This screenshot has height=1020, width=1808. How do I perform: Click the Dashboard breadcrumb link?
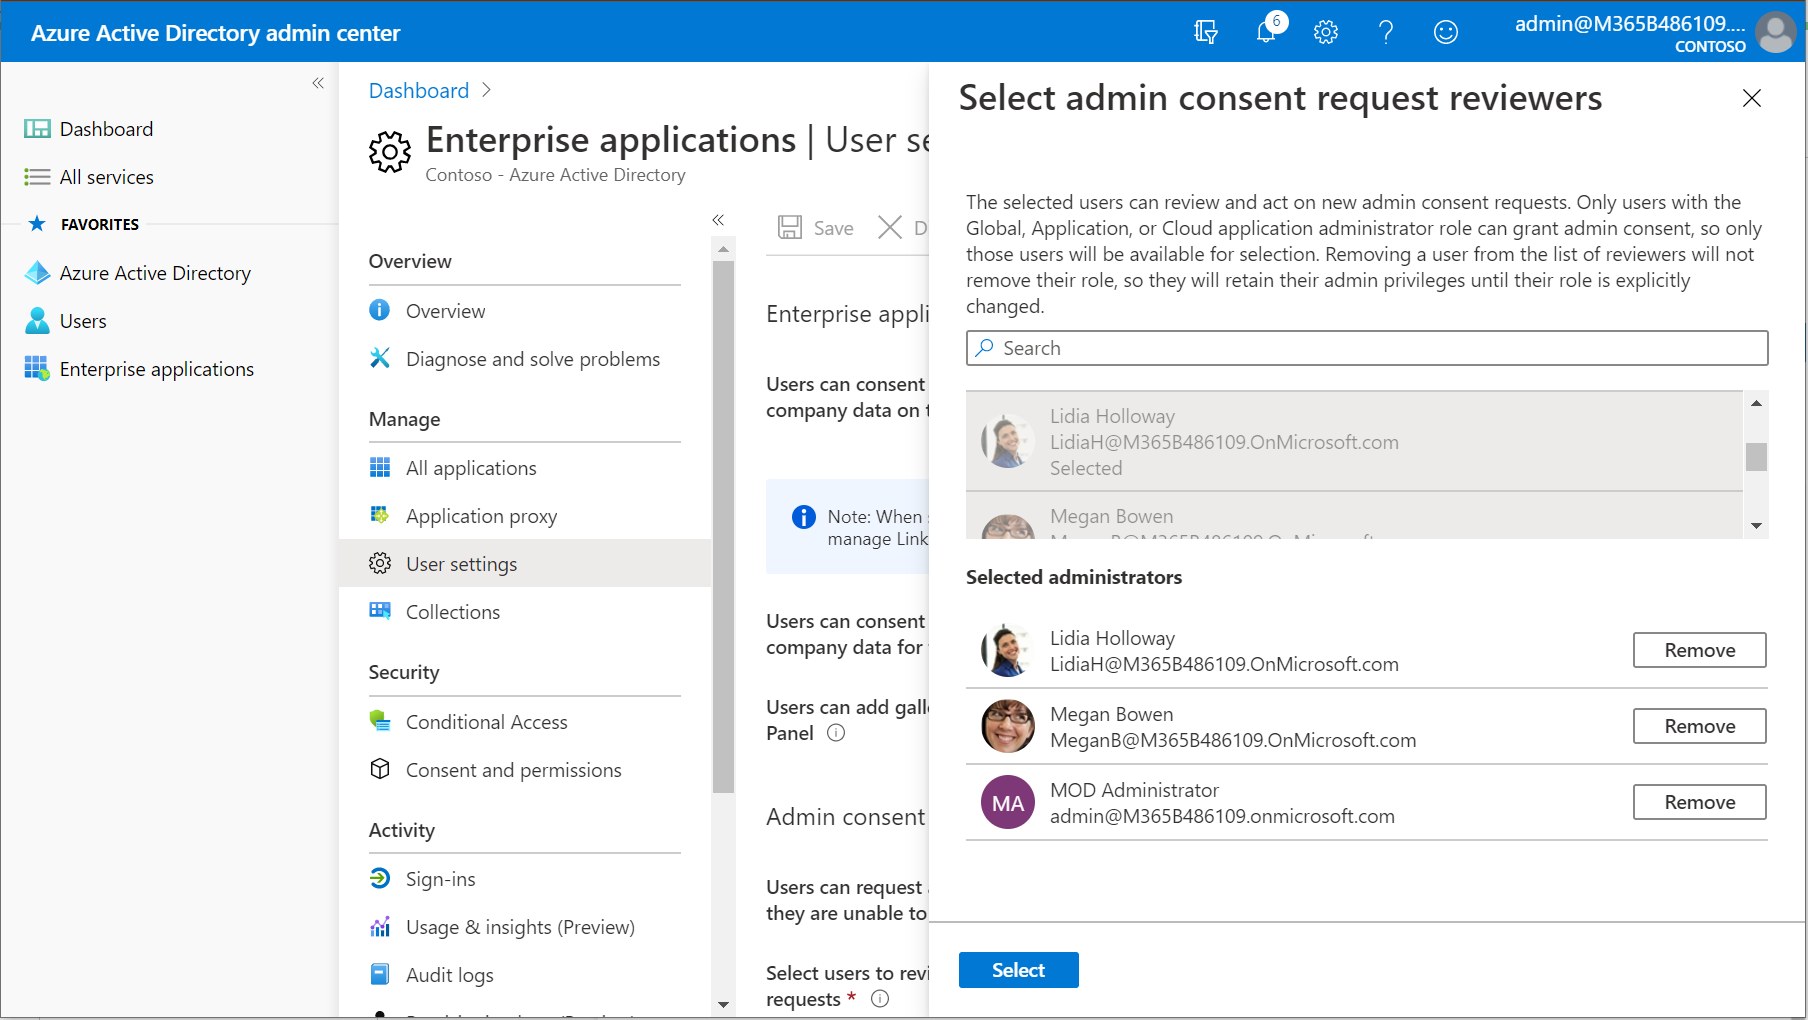pyautogui.click(x=419, y=91)
